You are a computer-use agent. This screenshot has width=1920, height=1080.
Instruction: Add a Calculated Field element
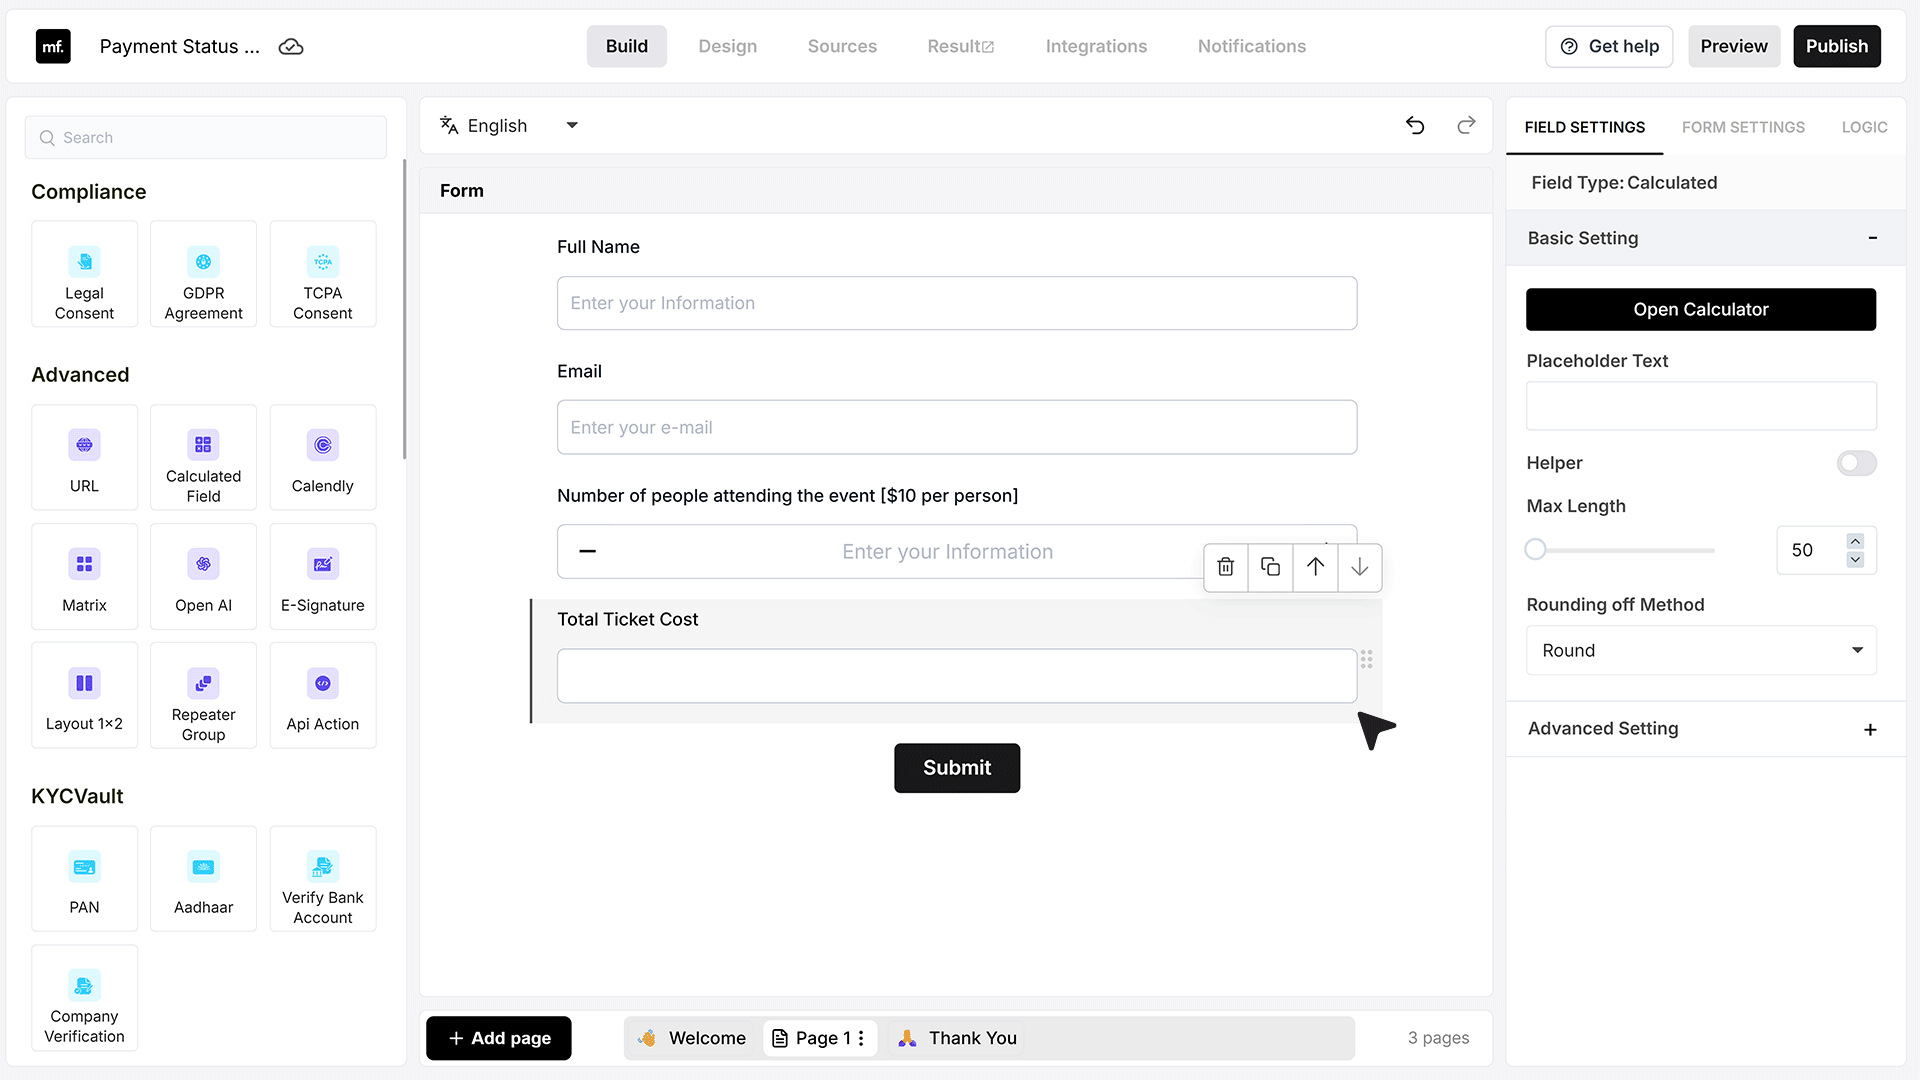pos(203,458)
